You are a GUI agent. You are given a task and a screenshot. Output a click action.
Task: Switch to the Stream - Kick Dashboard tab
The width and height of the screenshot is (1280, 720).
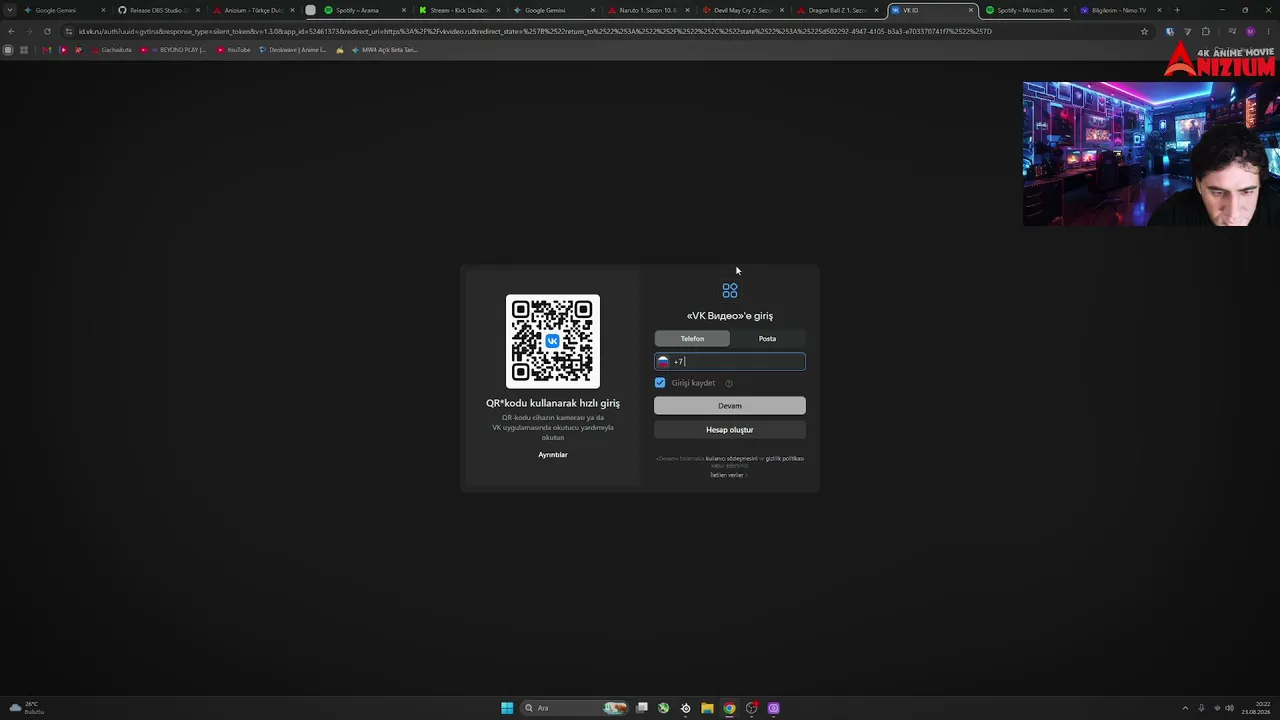point(459,10)
